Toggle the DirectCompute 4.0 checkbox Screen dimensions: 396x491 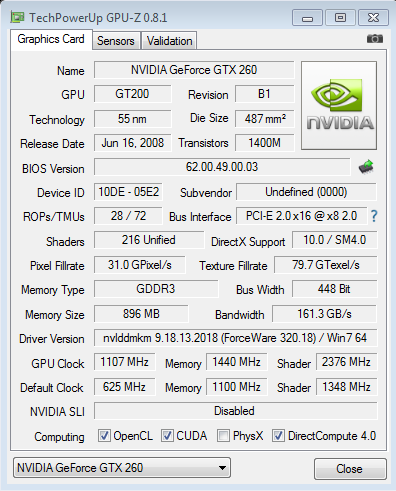coord(278,436)
